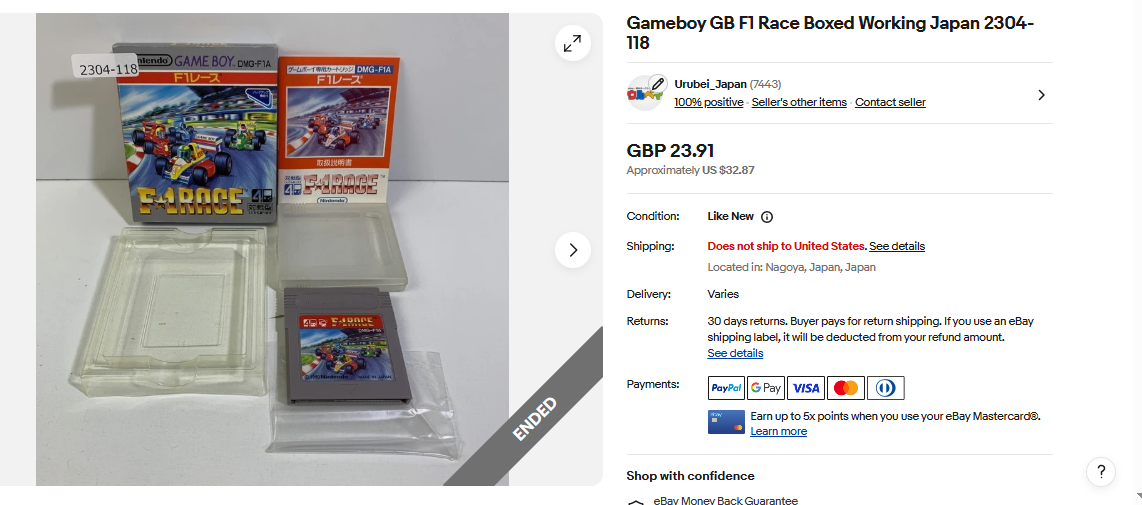
Task: Open Seller's other items link
Action: 799,102
